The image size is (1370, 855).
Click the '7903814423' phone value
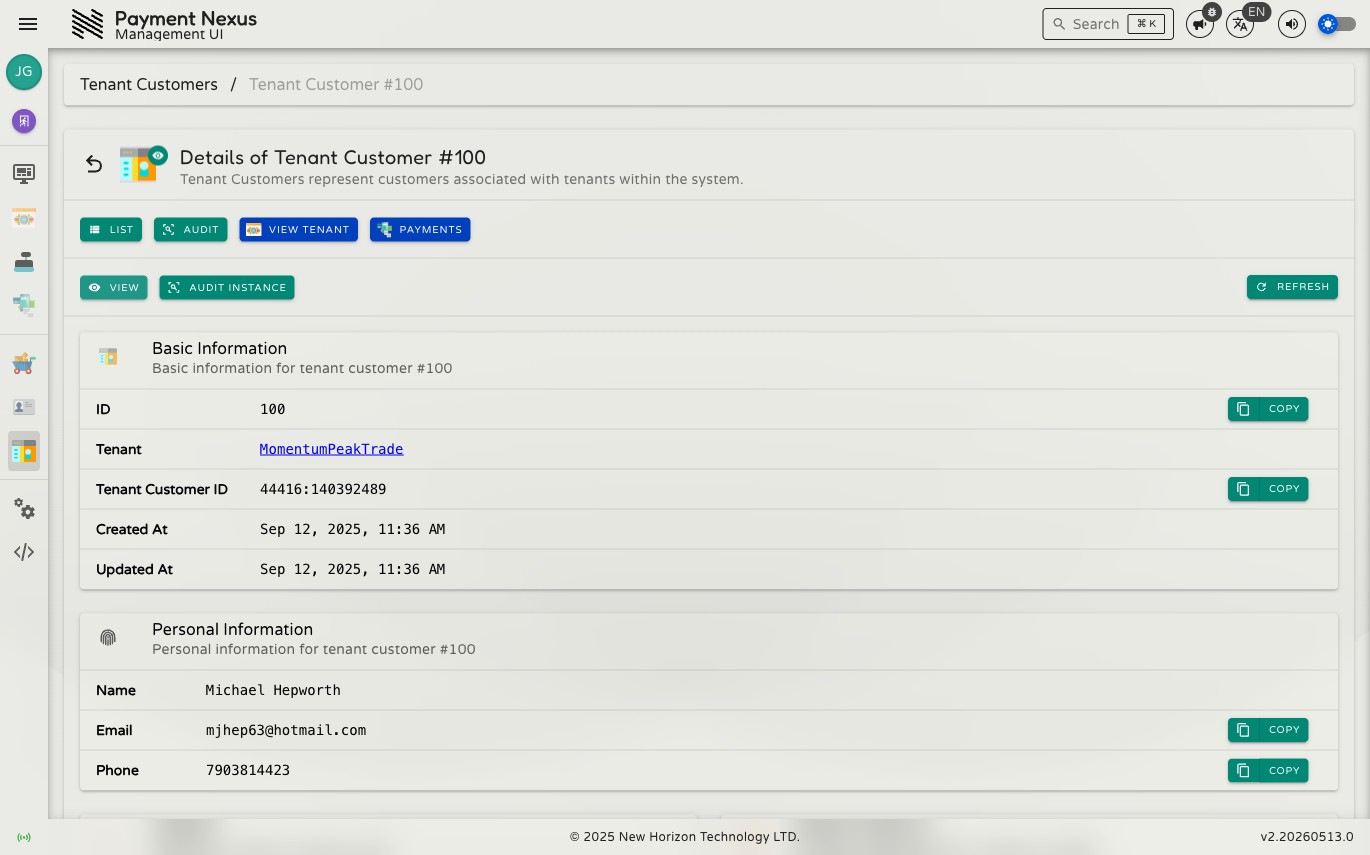point(248,770)
